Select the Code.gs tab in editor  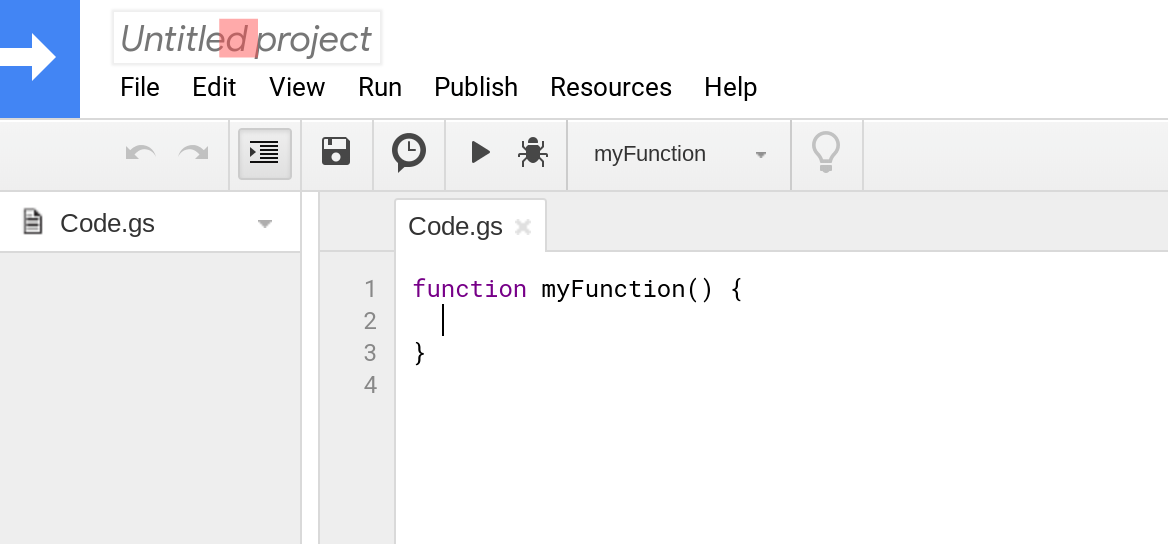pyautogui.click(x=455, y=227)
